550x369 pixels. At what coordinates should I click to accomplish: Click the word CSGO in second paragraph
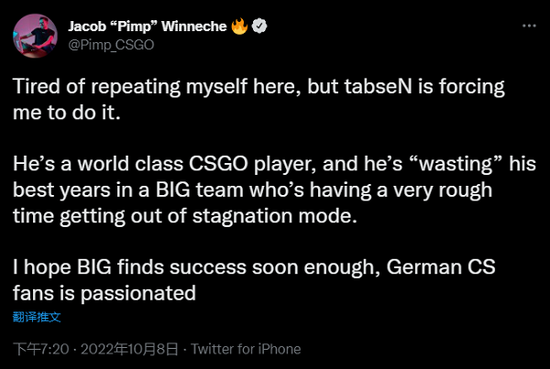218,164
